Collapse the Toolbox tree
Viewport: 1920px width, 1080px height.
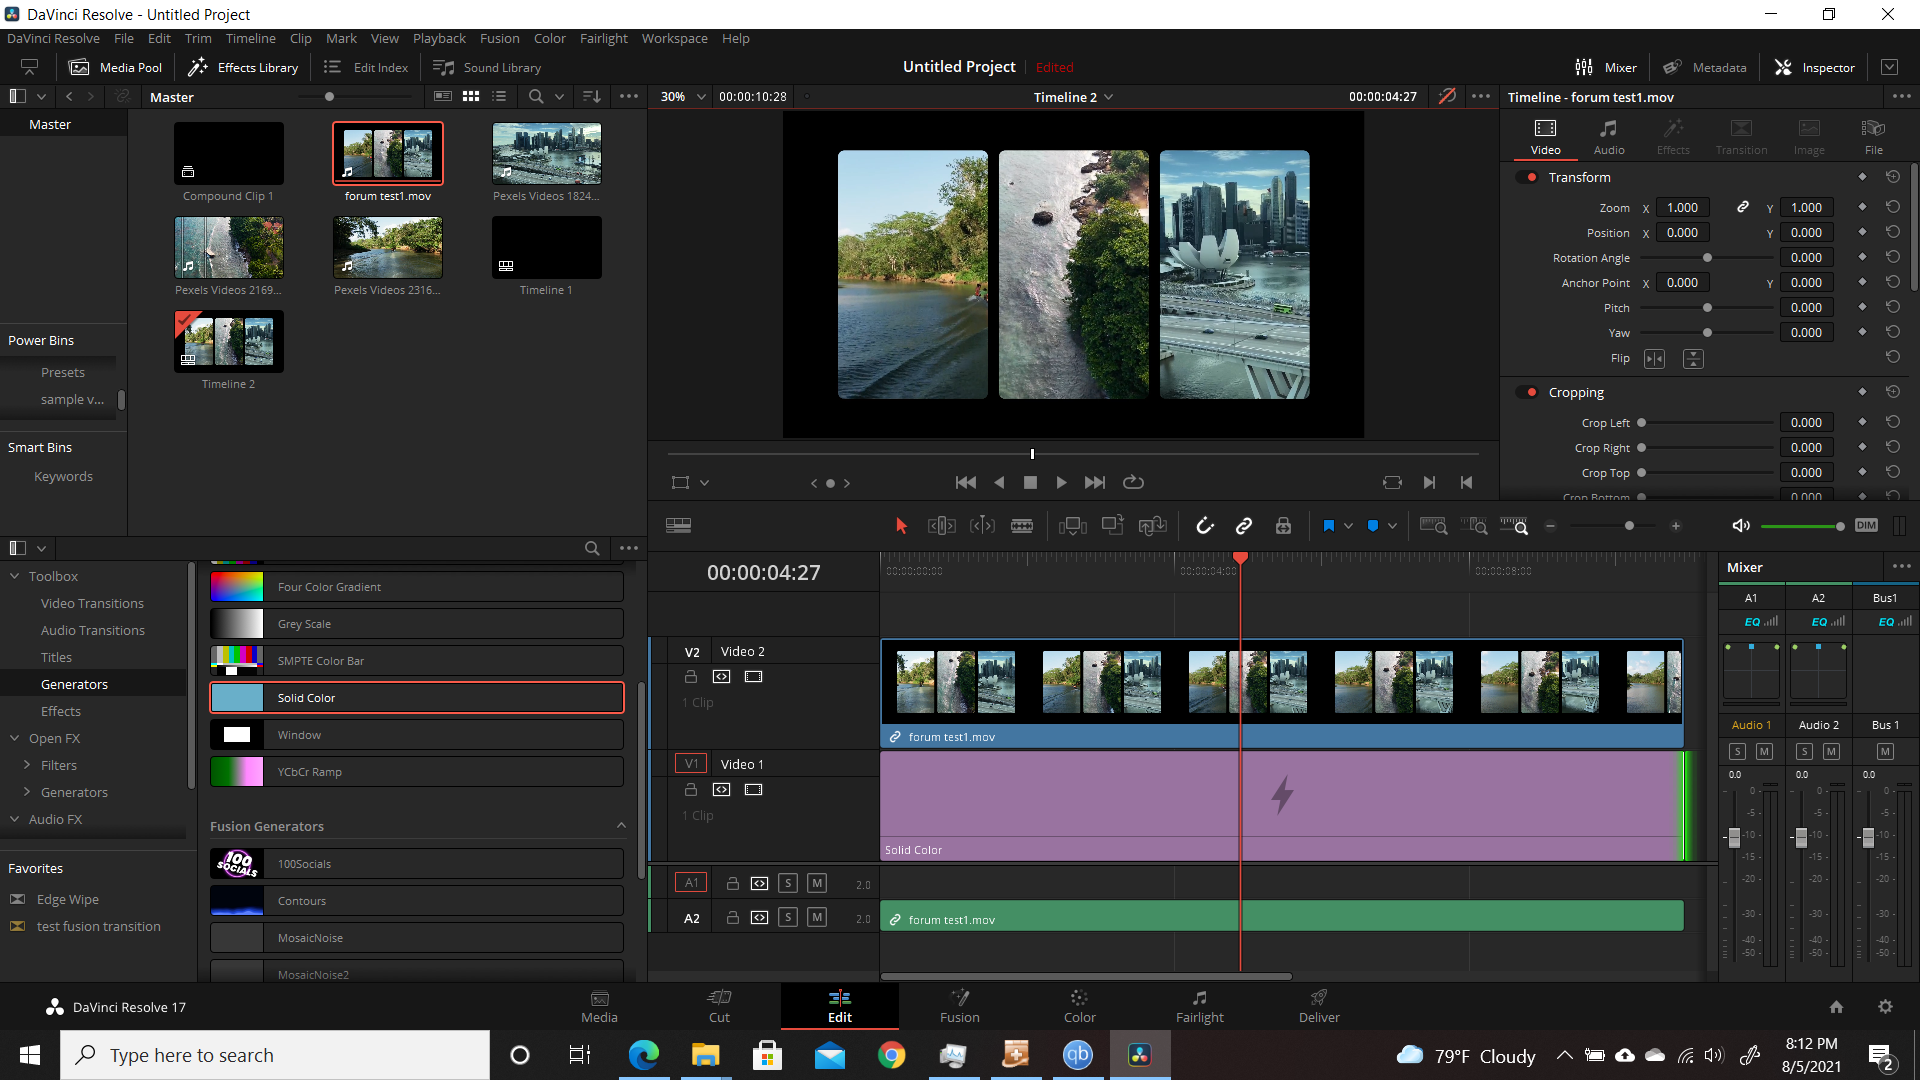tap(15, 576)
